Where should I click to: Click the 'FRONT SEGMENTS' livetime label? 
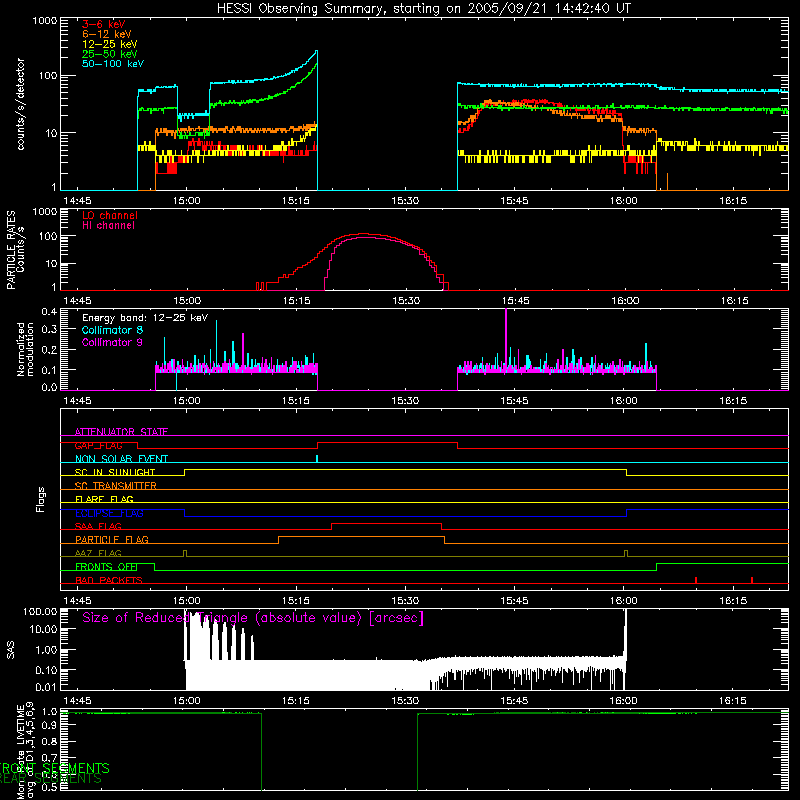tap(55, 768)
